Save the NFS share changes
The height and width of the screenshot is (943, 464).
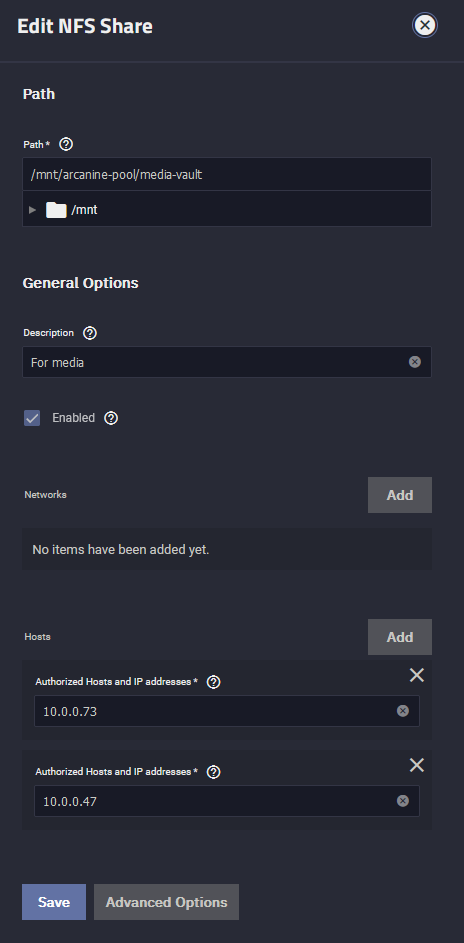(x=54, y=902)
